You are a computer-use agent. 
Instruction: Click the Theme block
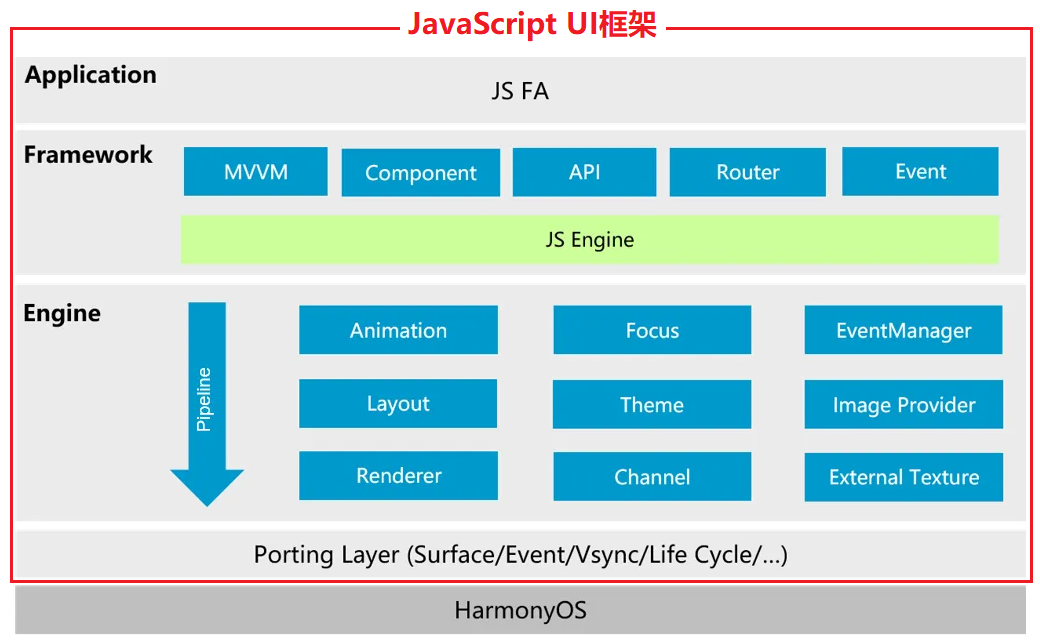pyautogui.click(x=652, y=405)
